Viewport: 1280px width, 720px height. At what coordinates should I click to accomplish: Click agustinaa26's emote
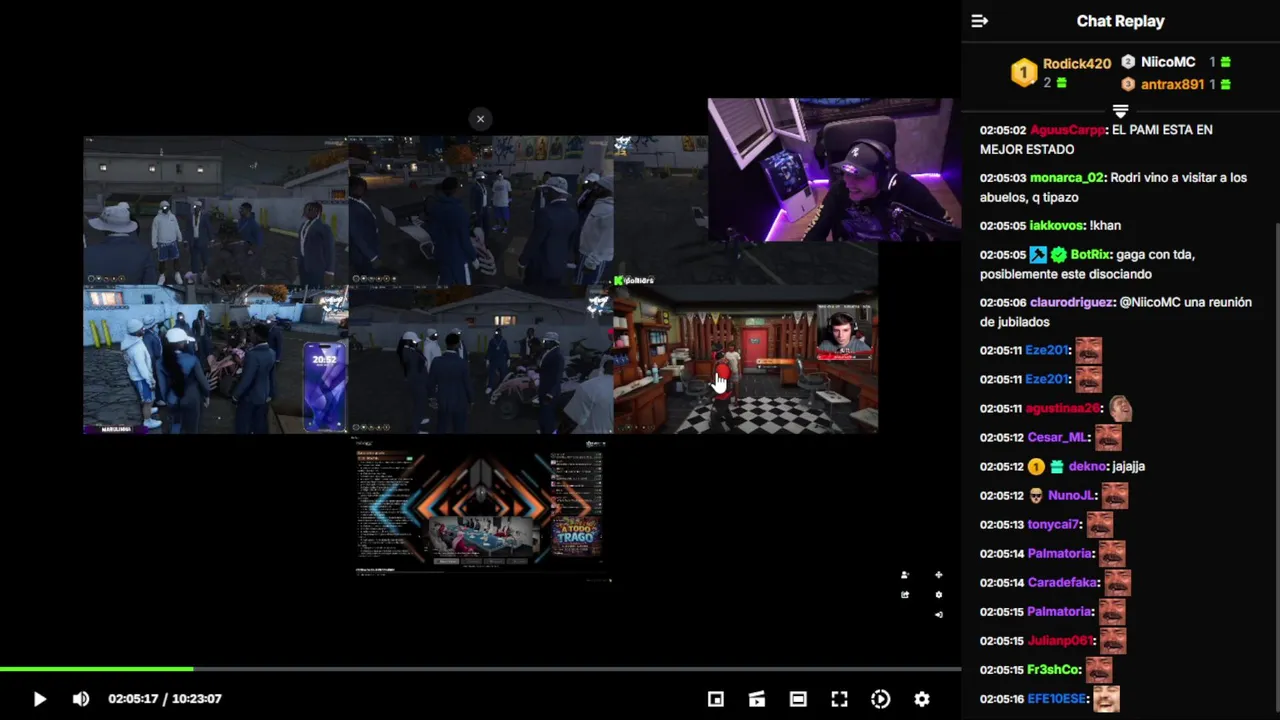[x=1120, y=408]
